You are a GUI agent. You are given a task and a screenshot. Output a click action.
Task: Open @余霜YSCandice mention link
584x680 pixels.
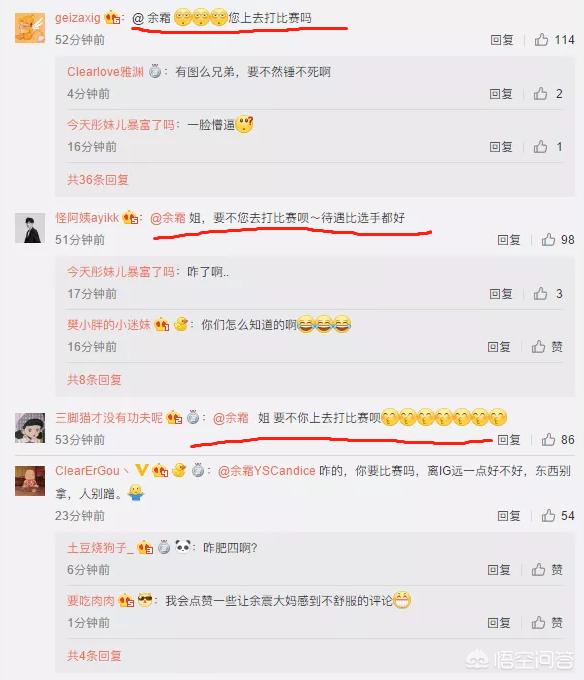click(266, 471)
